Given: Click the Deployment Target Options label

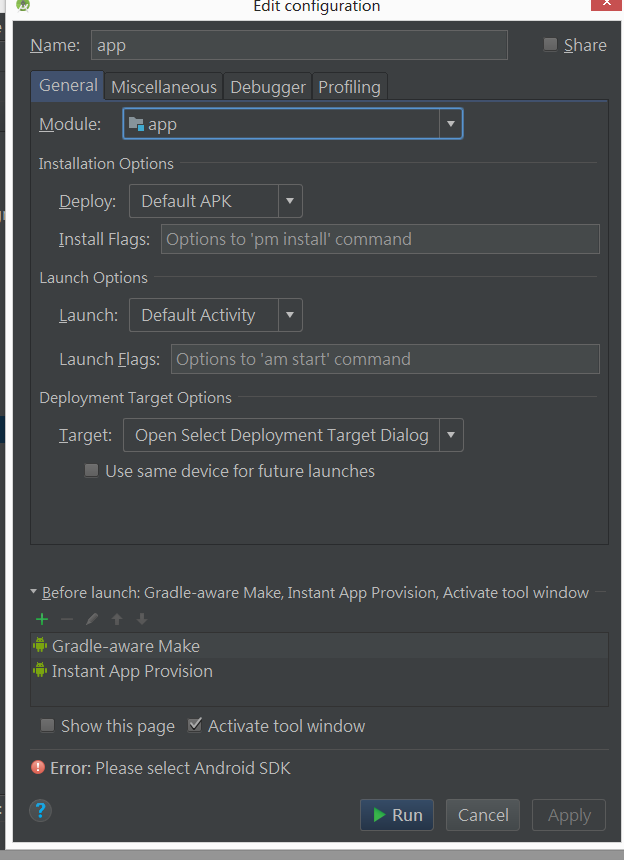Looking at the screenshot, I should click(x=135, y=398).
